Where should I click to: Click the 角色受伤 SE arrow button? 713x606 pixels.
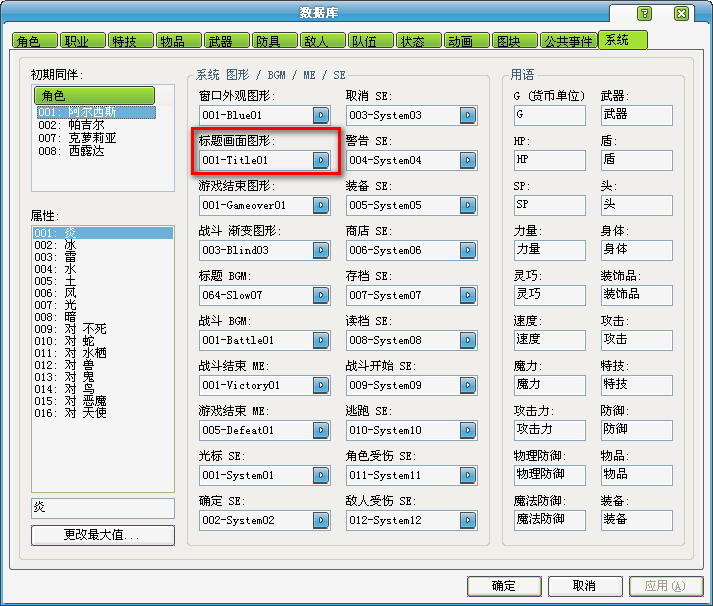(467, 475)
